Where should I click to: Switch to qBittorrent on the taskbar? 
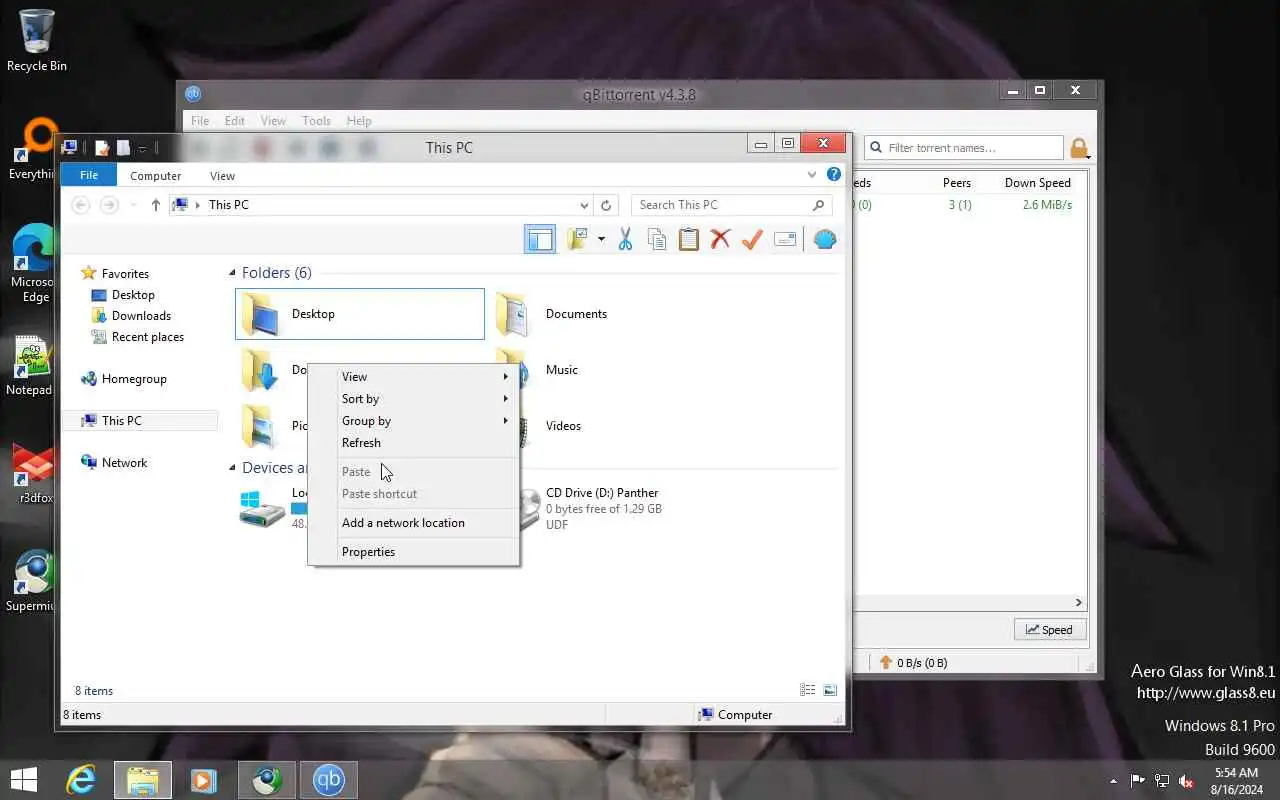click(328, 780)
